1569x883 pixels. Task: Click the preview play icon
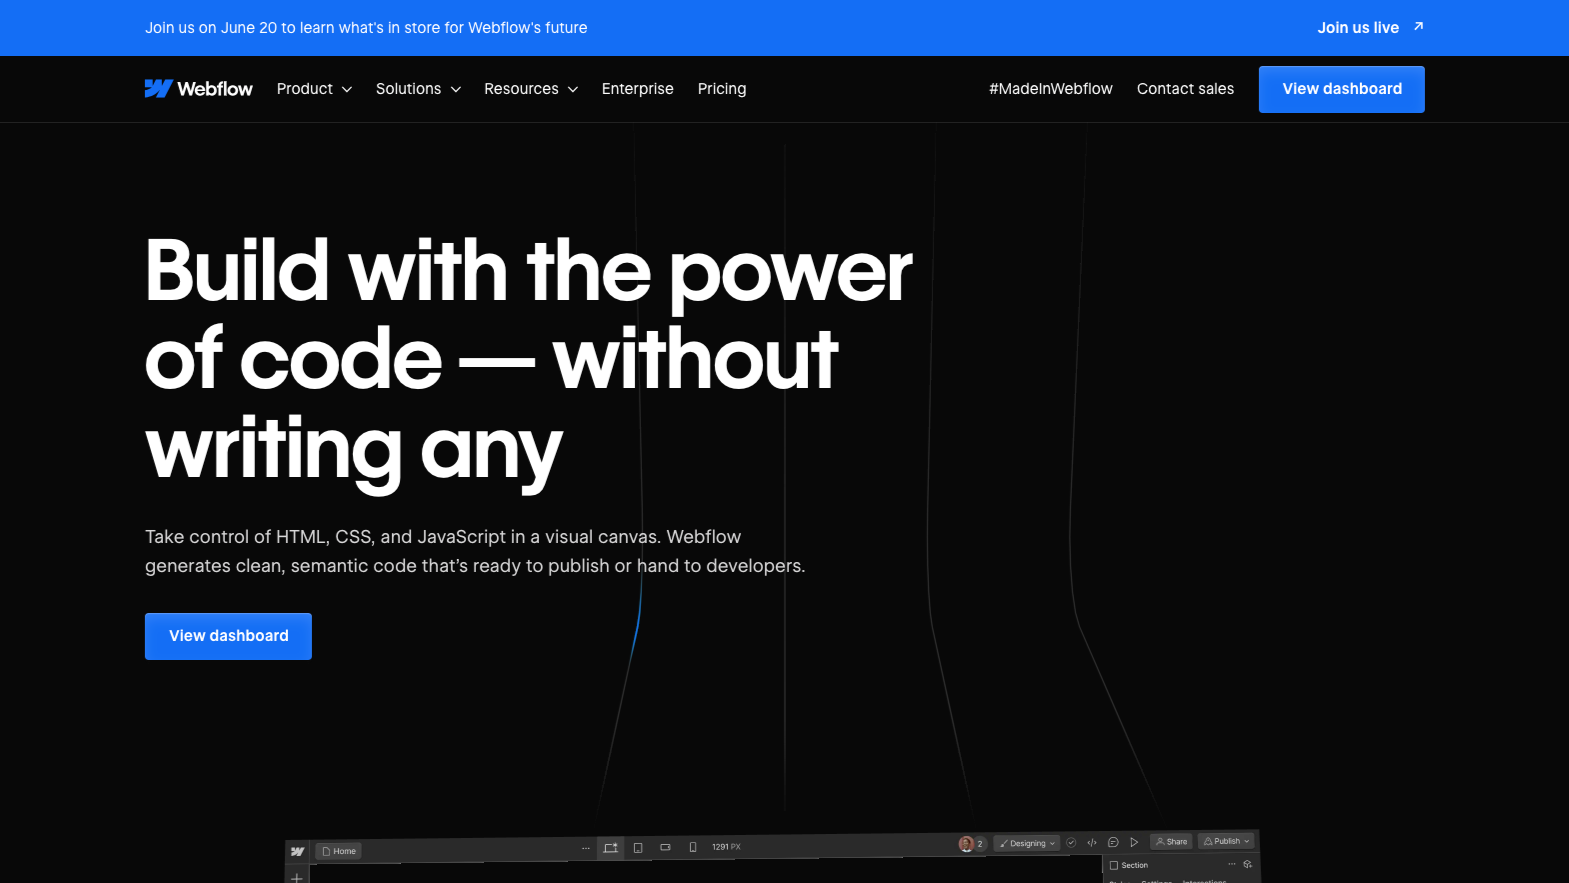click(x=1134, y=842)
